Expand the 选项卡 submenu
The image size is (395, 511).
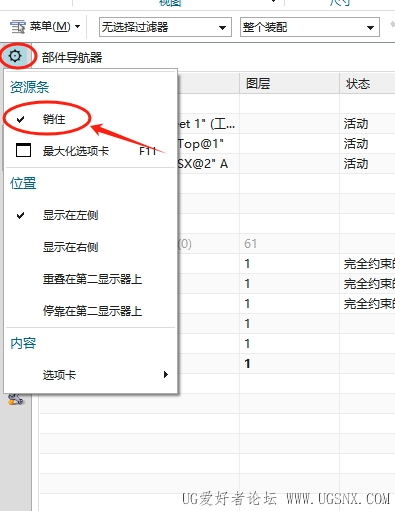point(90,375)
